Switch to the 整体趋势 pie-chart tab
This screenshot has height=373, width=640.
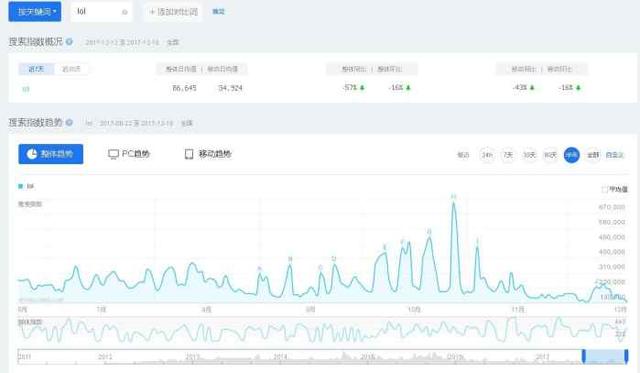pos(51,154)
